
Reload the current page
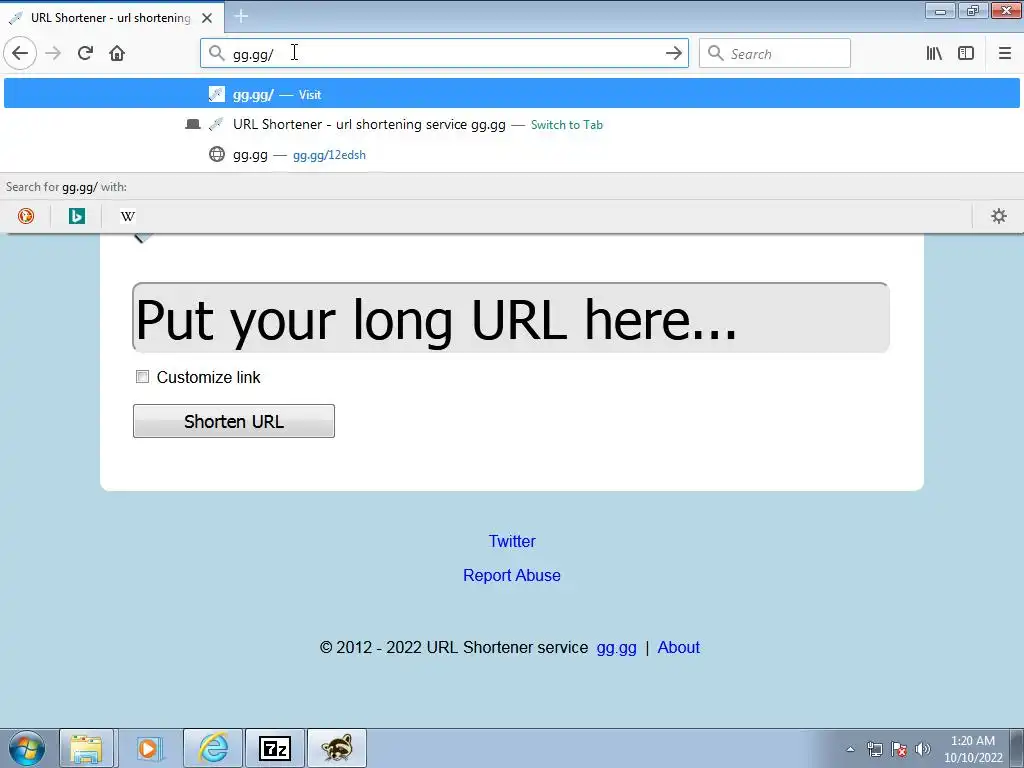pyautogui.click(x=85, y=53)
